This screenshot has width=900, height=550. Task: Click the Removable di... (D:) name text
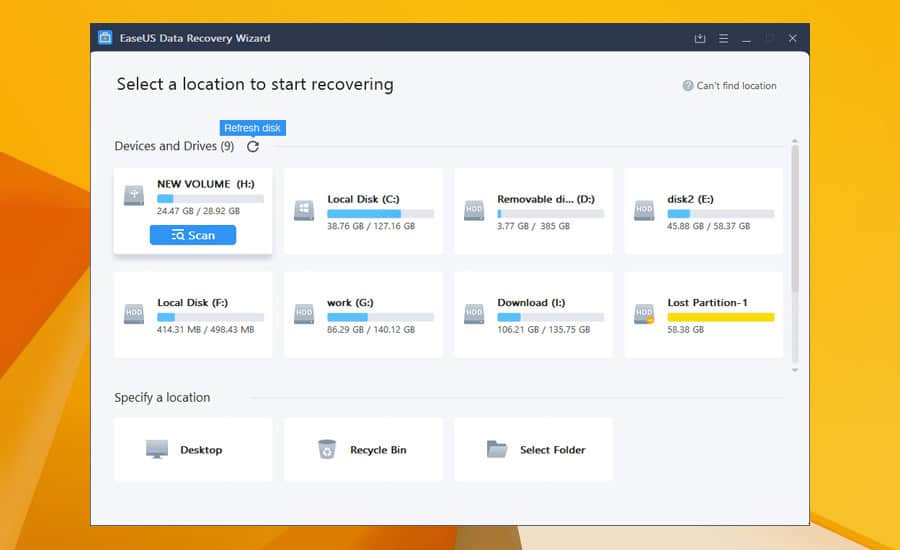(546, 199)
